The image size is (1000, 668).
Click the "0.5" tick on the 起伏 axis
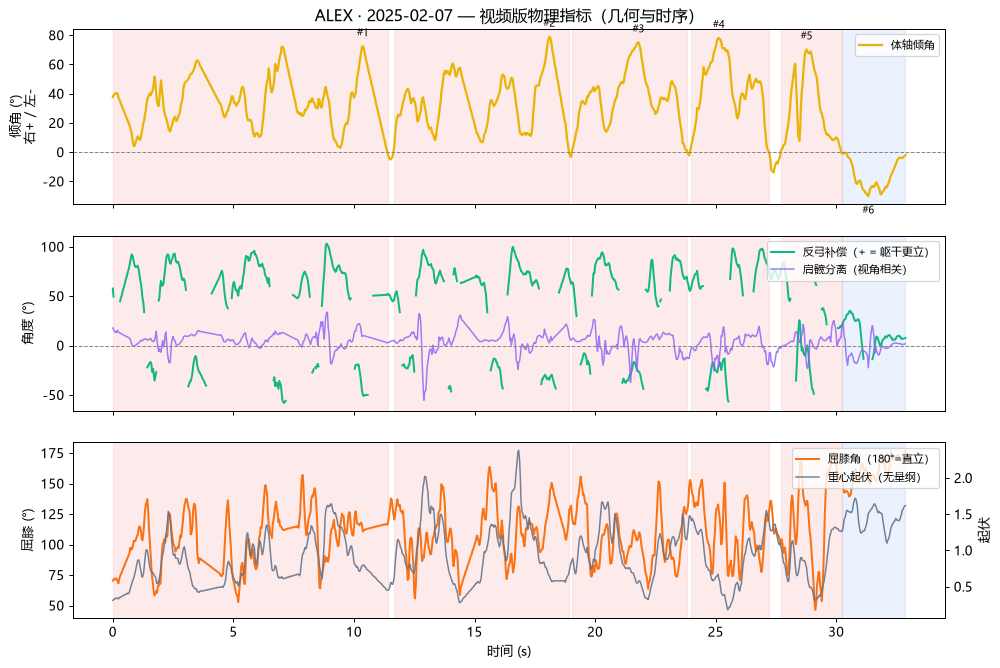pyautogui.click(x=963, y=588)
